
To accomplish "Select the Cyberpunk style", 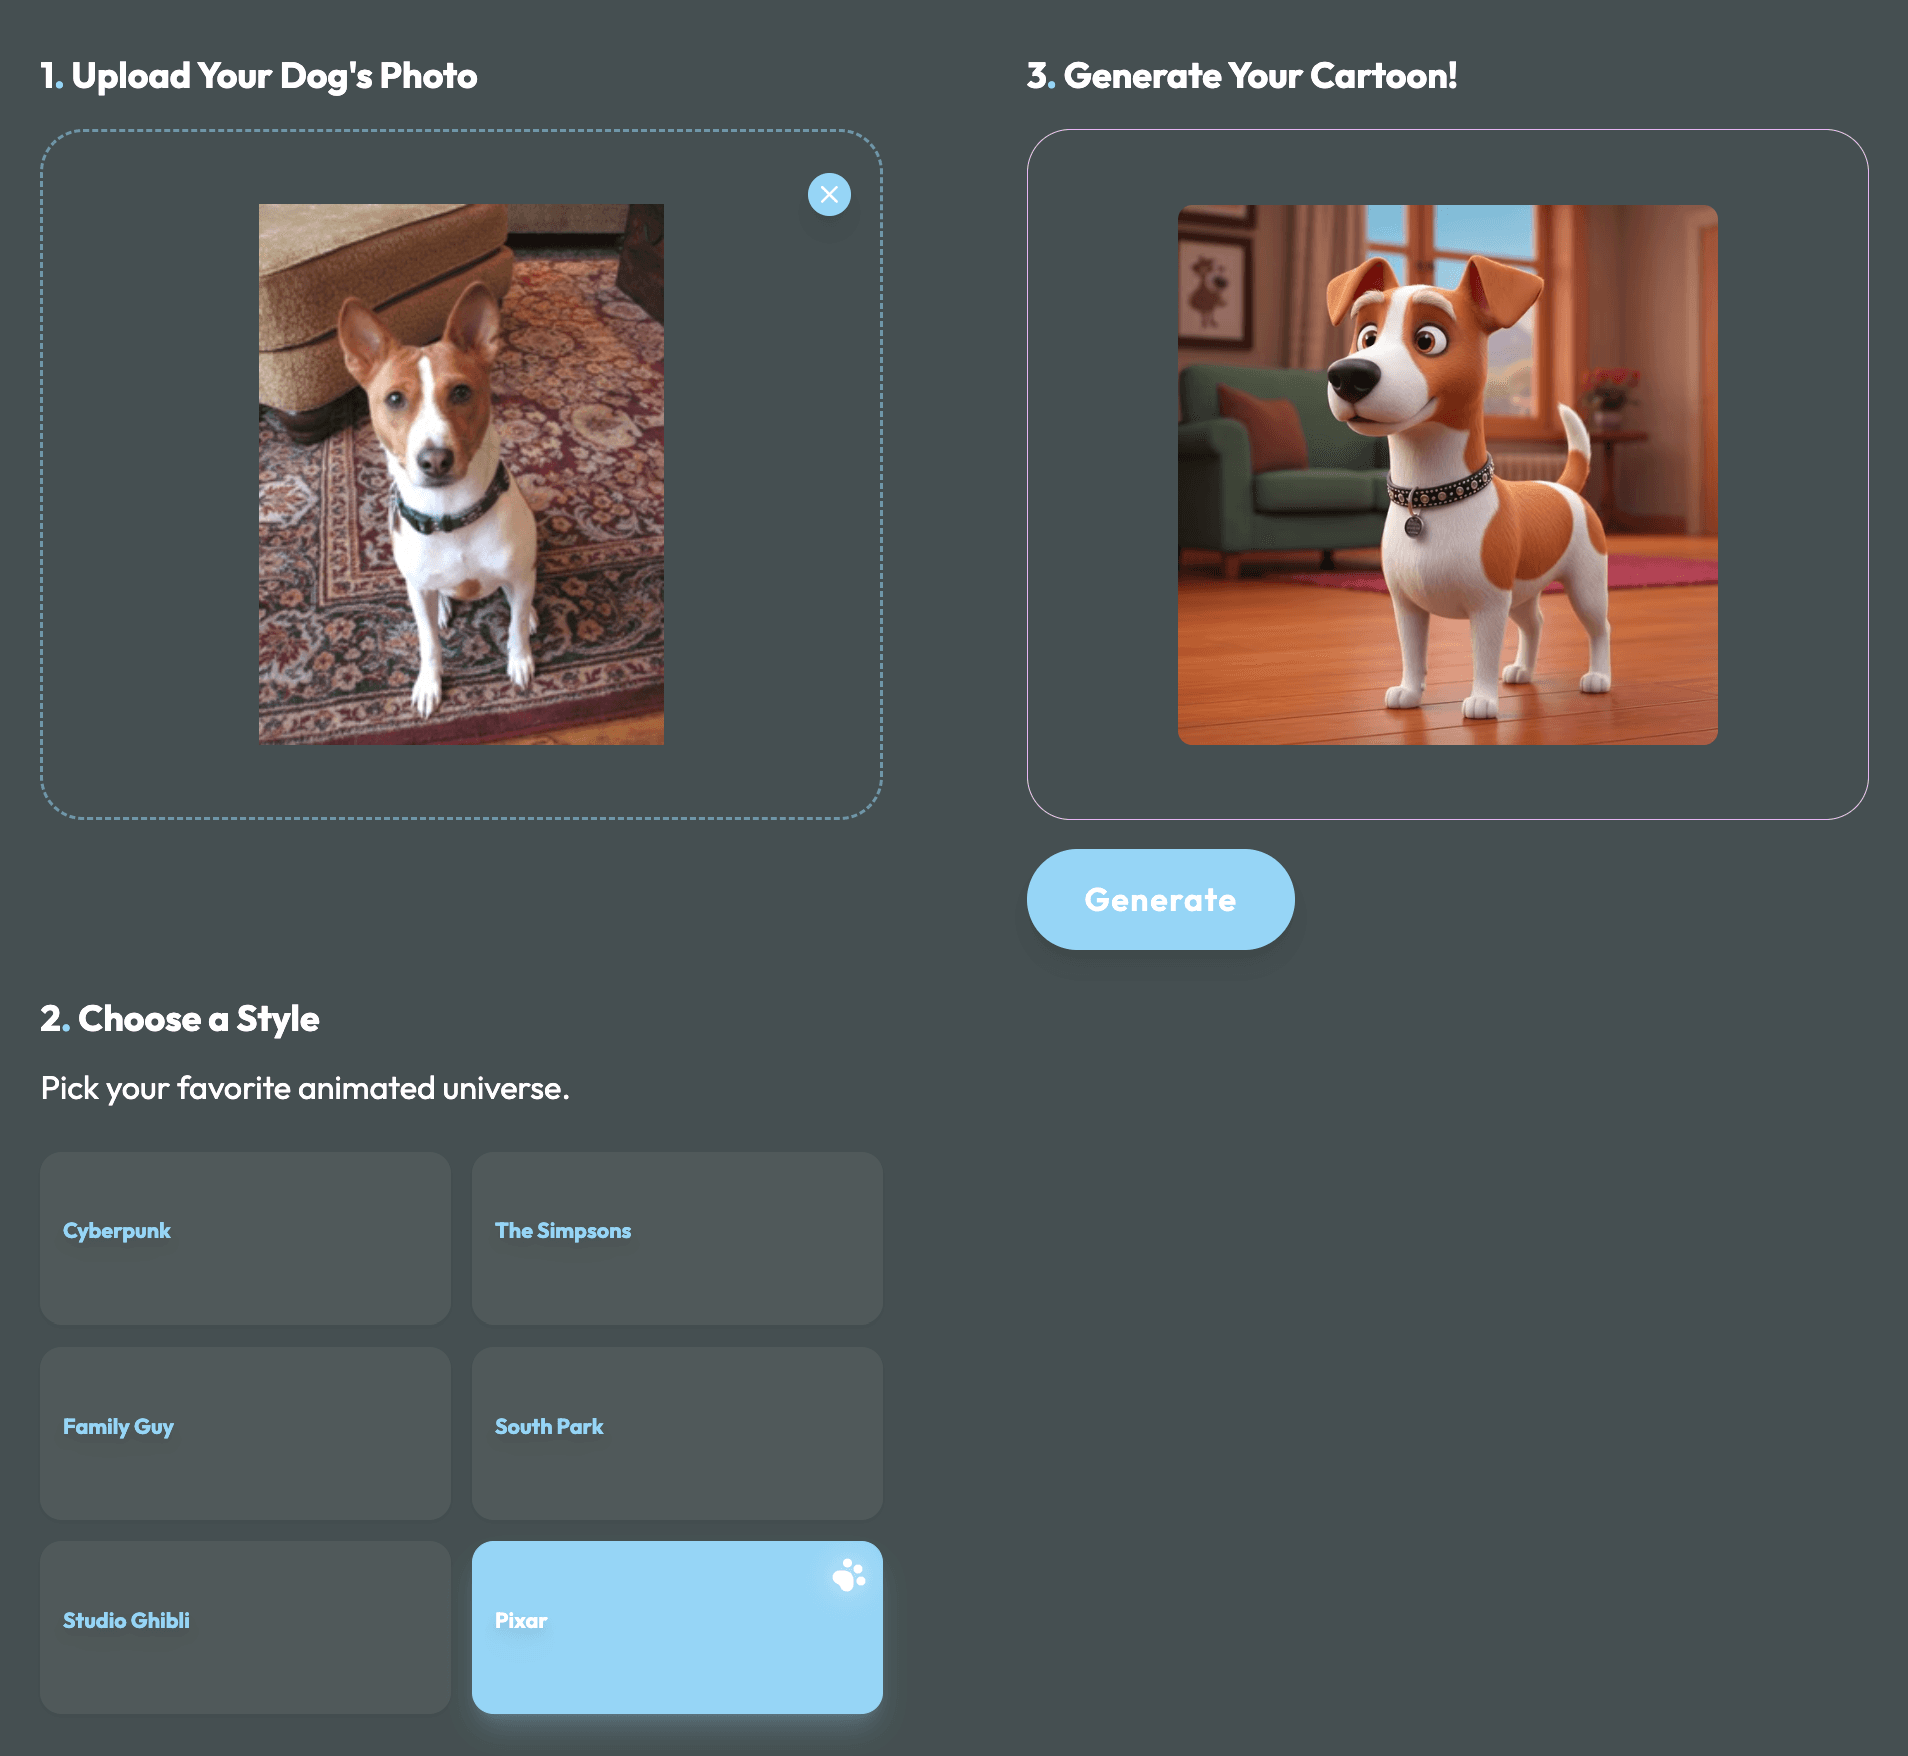I will click(x=245, y=1240).
